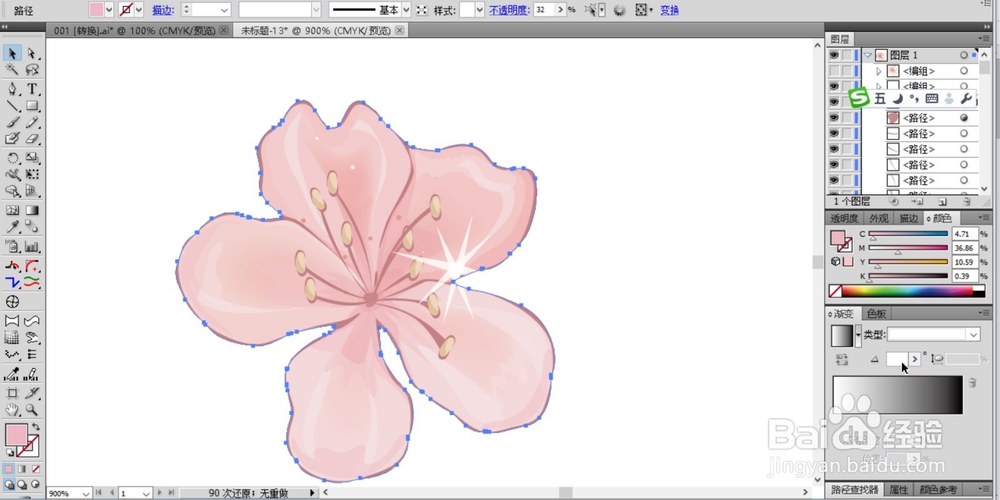The height and width of the screenshot is (500, 1000).
Task: Click target circle of first <编组>
Action: pyautogui.click(x=964, y=71)
